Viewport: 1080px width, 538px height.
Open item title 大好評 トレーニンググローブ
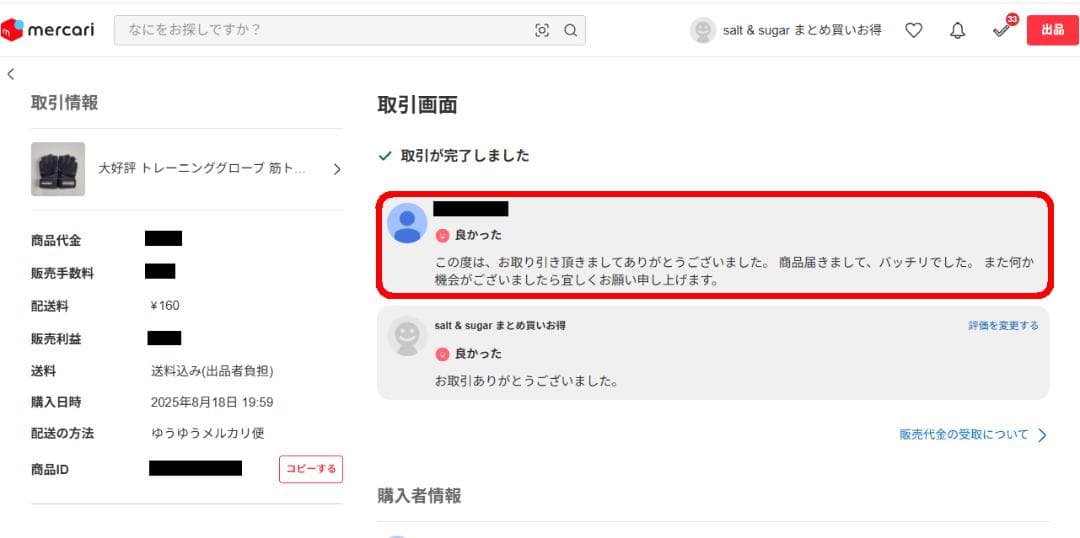tap(202, 169)
